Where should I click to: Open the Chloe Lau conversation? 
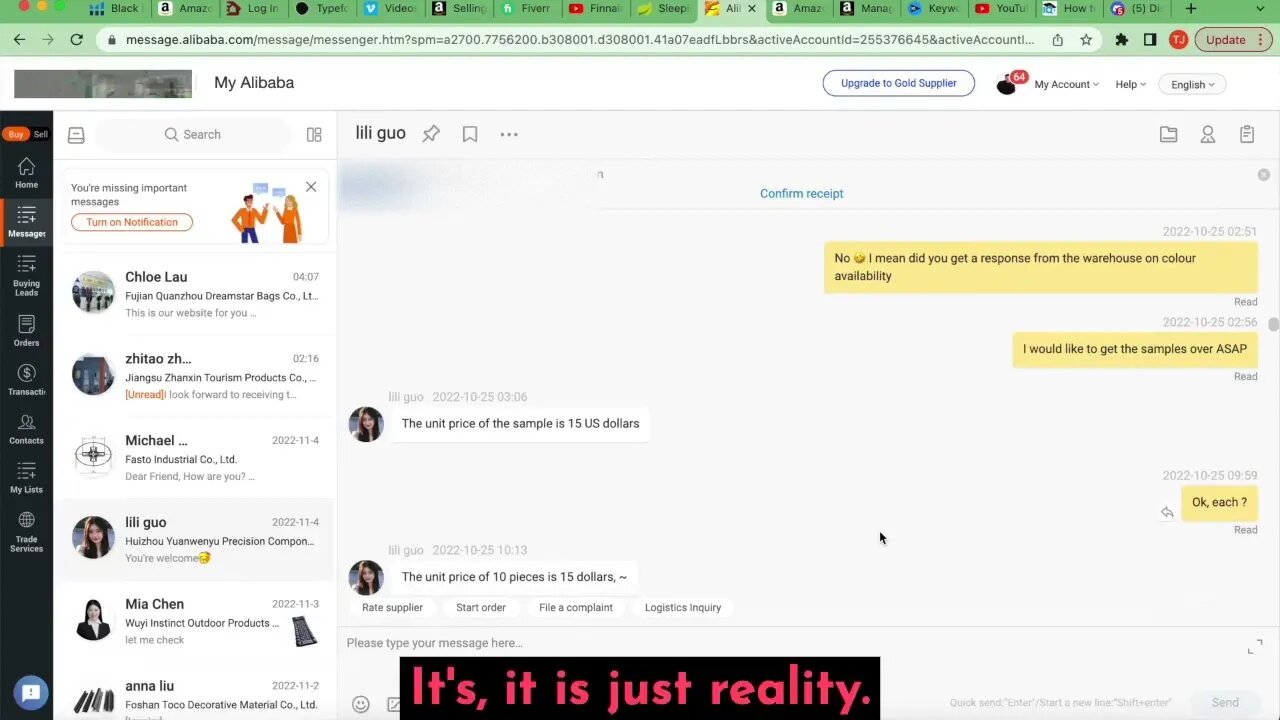(x=195, y=294)
